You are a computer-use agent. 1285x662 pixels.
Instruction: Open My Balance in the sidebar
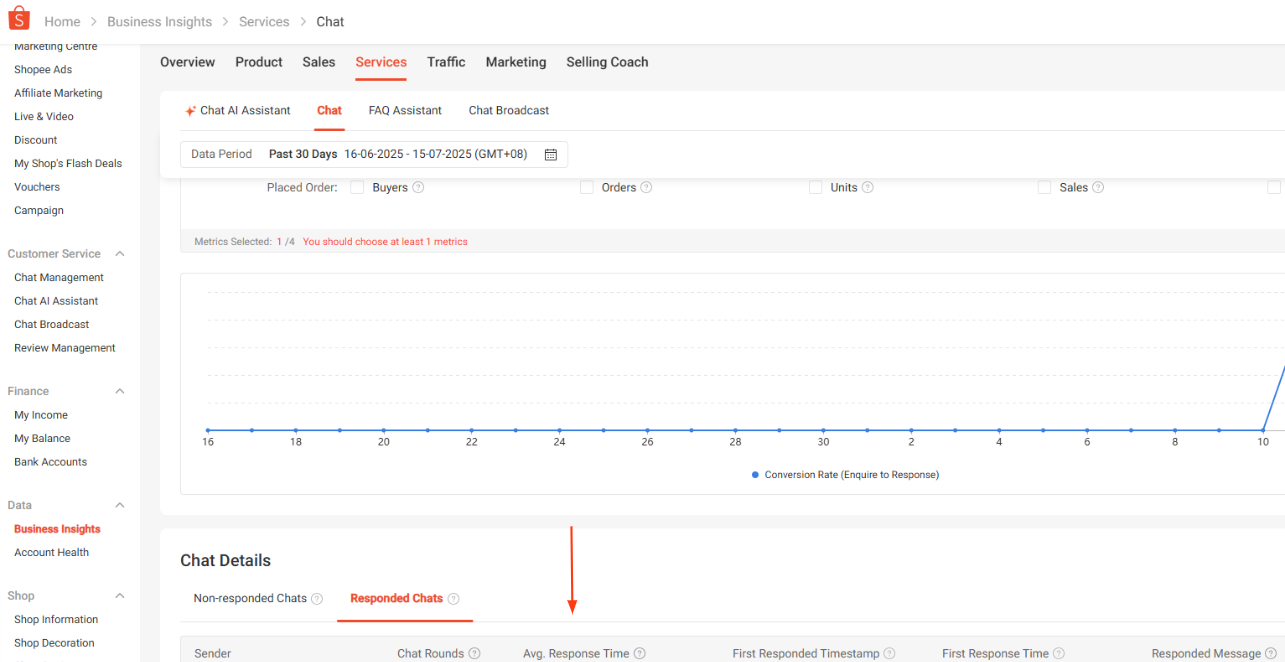(x=42, y=439)
